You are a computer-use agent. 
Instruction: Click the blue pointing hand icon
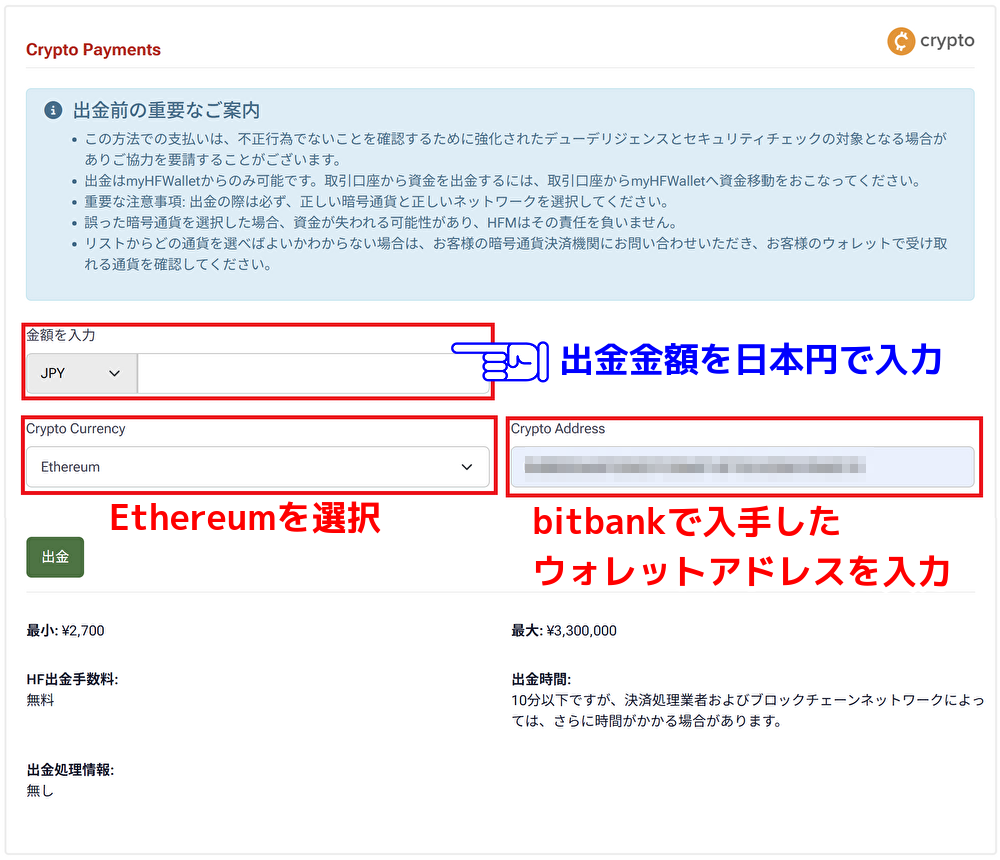(x=499, y=361)
